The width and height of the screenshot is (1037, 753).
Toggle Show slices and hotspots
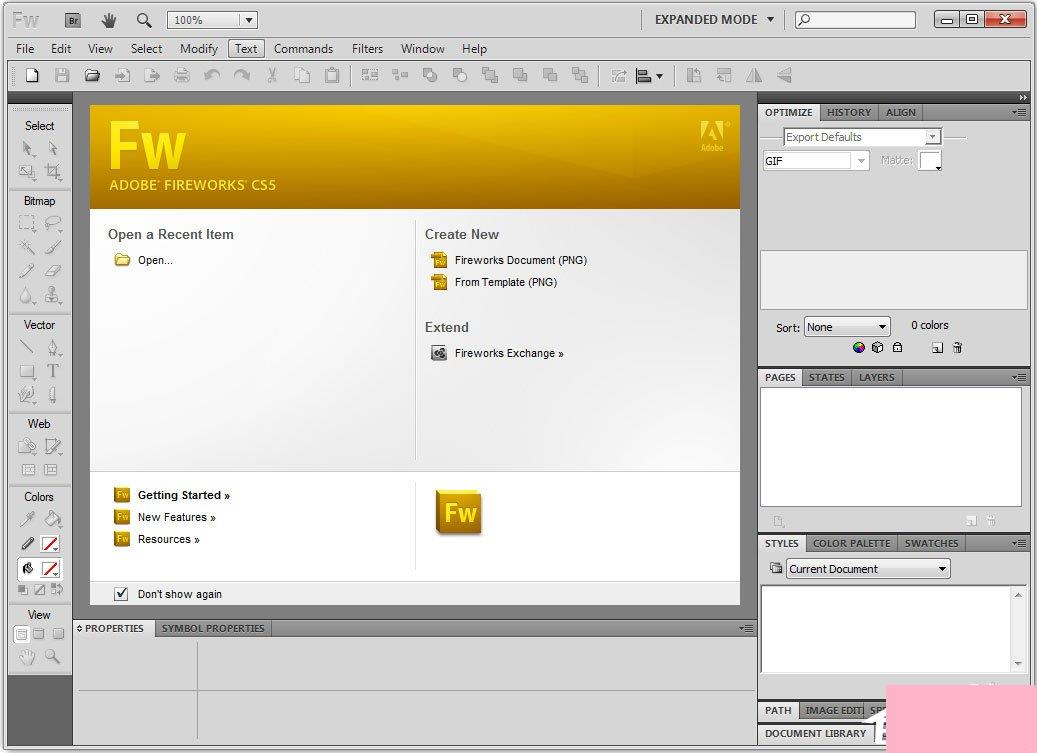51,470
